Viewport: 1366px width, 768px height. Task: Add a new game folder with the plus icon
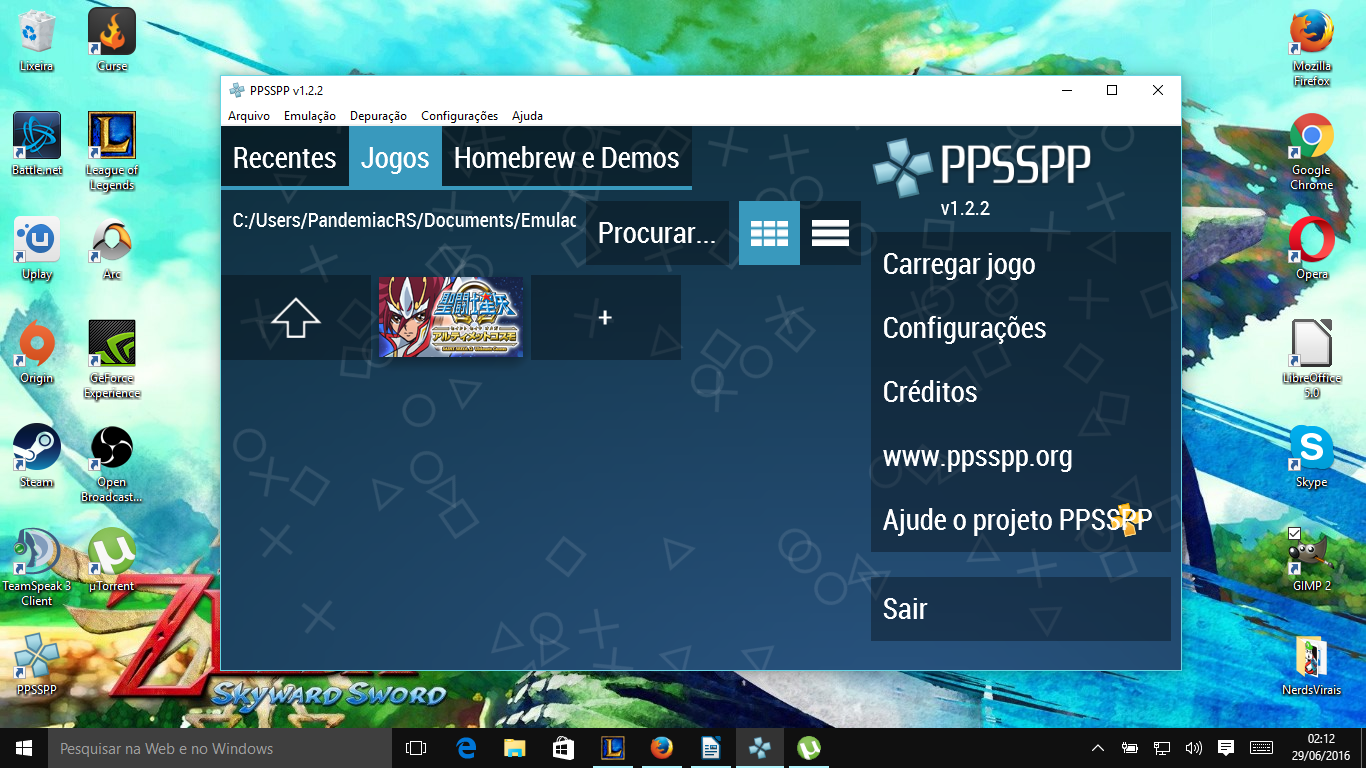605,317
